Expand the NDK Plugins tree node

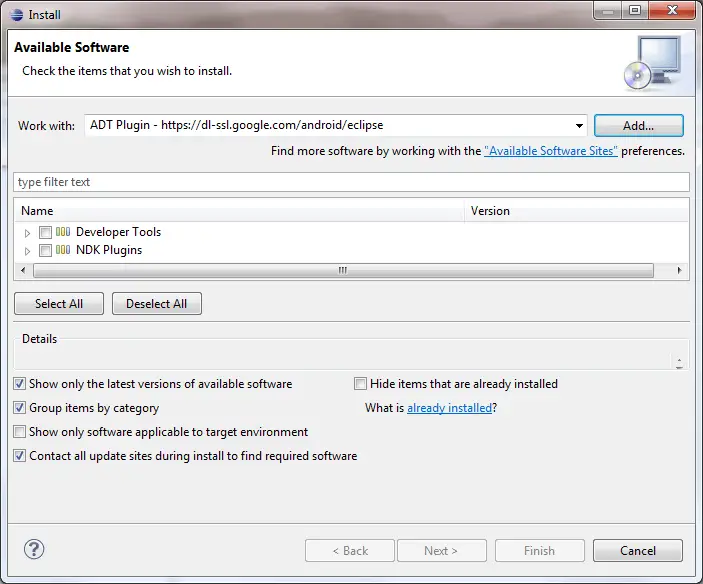point(28,250)
